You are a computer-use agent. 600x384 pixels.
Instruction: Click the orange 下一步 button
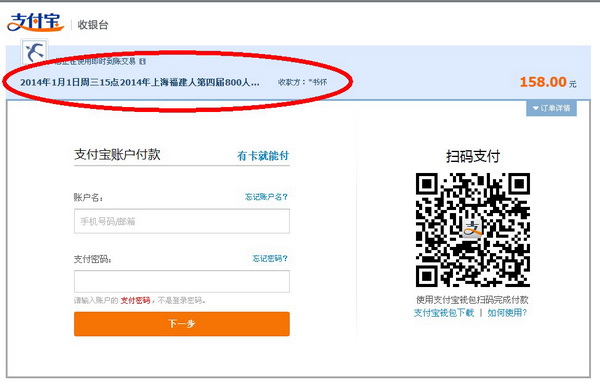point(182,324)
